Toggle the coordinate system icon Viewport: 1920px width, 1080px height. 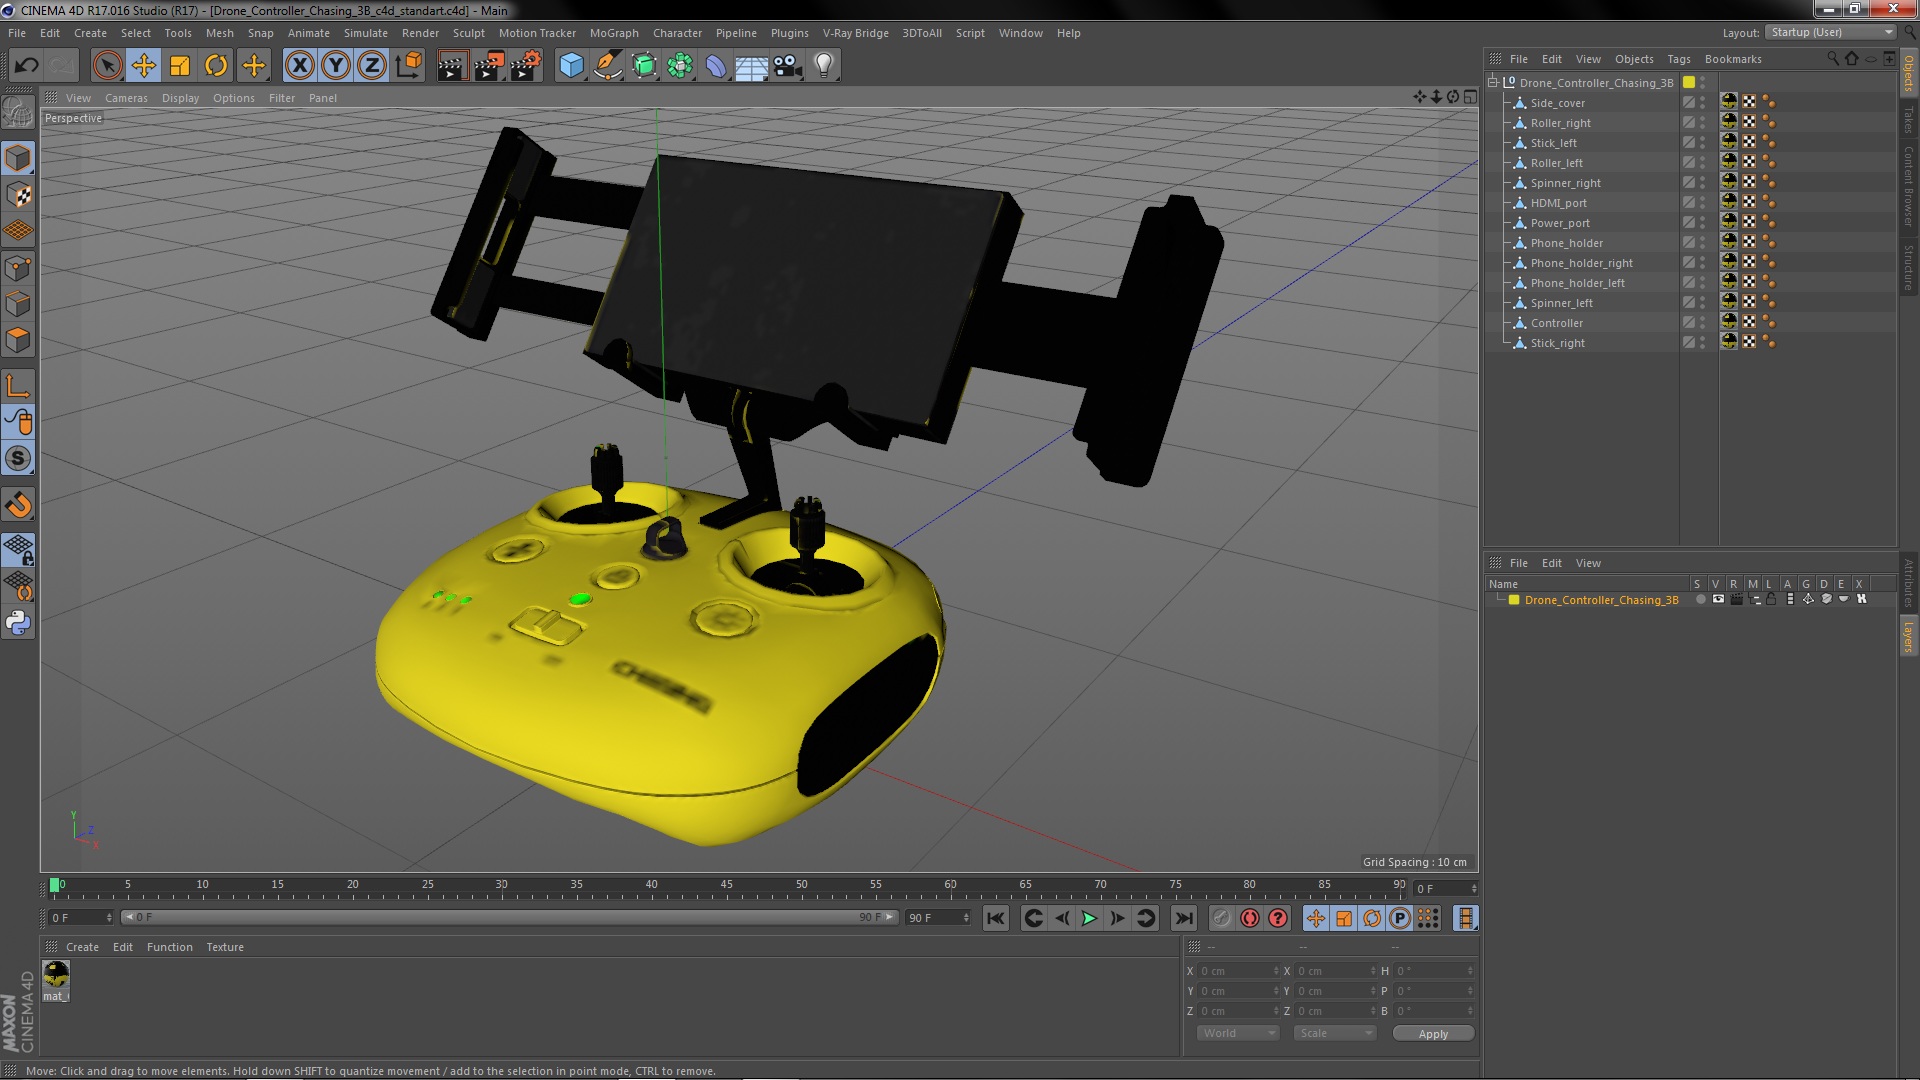[408, 66]
